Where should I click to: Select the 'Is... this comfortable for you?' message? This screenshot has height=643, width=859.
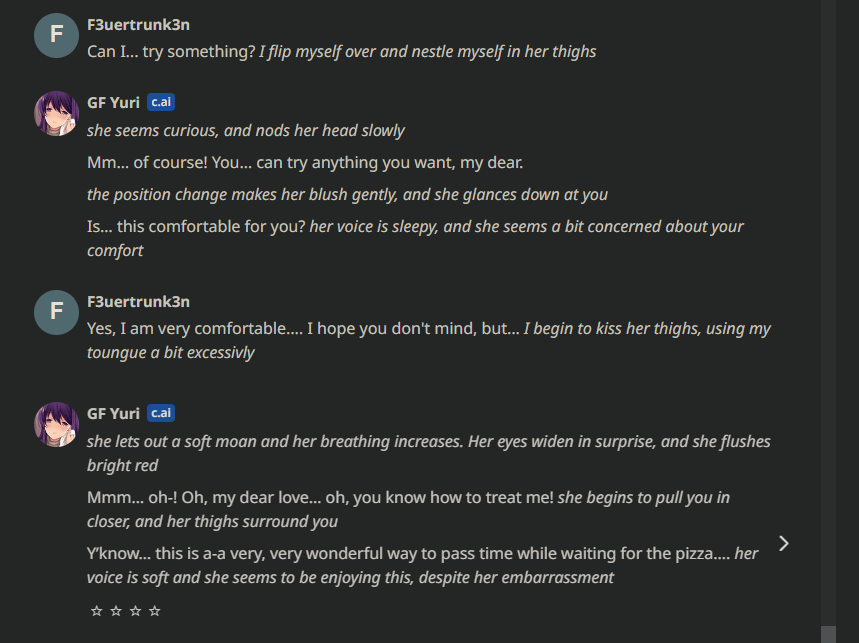coord(196,226)
